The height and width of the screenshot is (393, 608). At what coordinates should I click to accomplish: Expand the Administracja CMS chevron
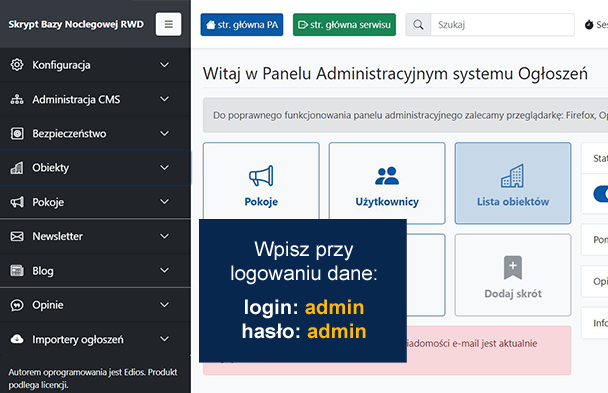165,99
